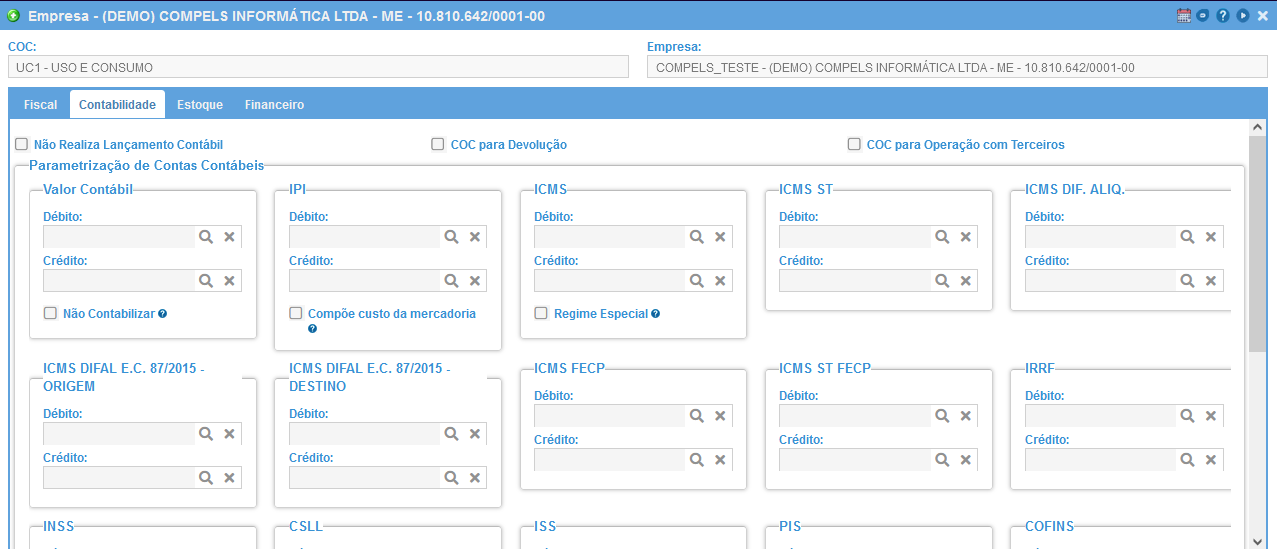Click the vertical scrollbar thumb

point(1257,244)
